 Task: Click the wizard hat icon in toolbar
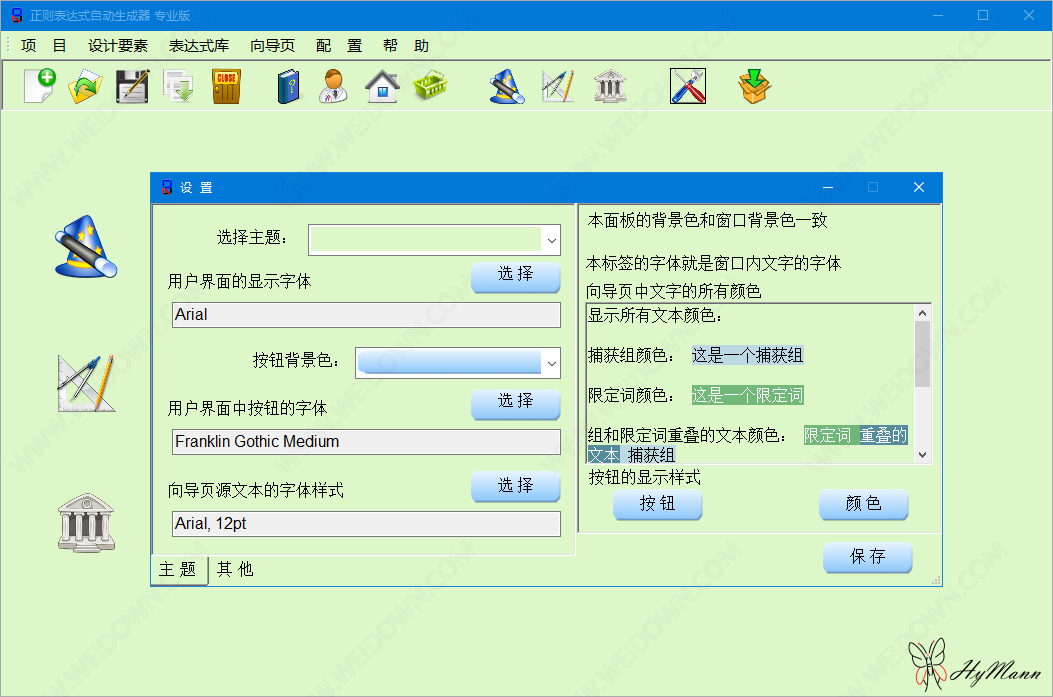(x=507, y=86)
